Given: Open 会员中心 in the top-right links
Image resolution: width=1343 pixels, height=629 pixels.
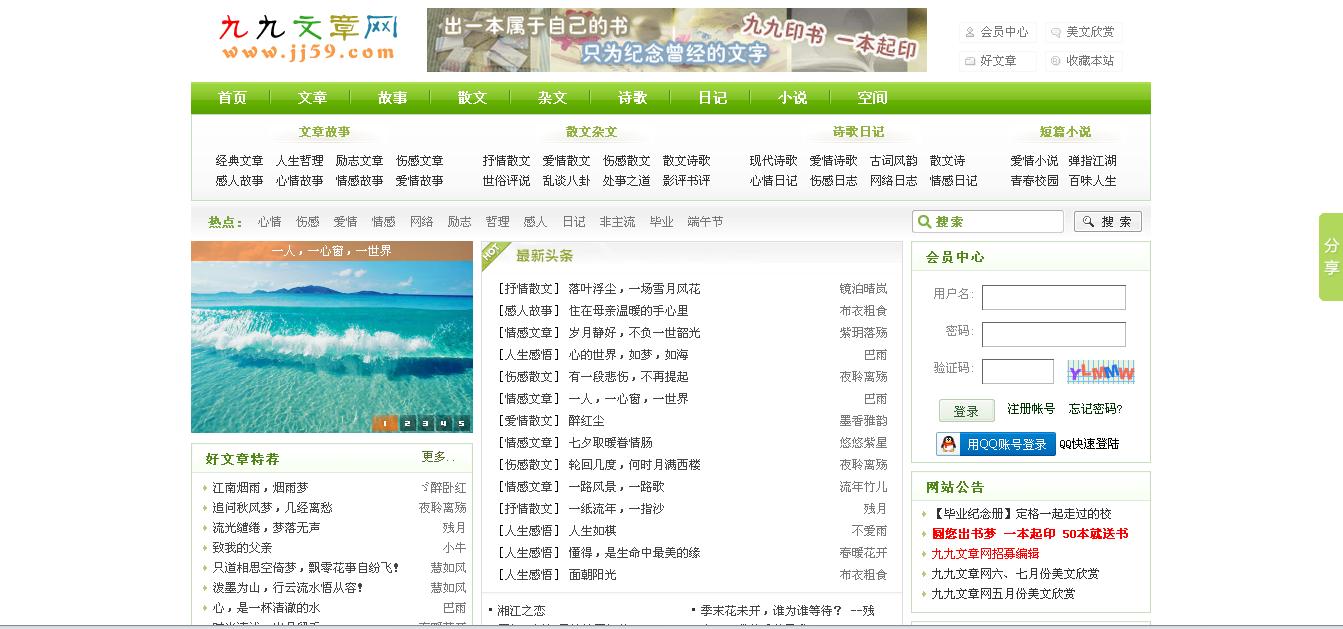Looking at the screenshot, I should [x=996, y=32].
